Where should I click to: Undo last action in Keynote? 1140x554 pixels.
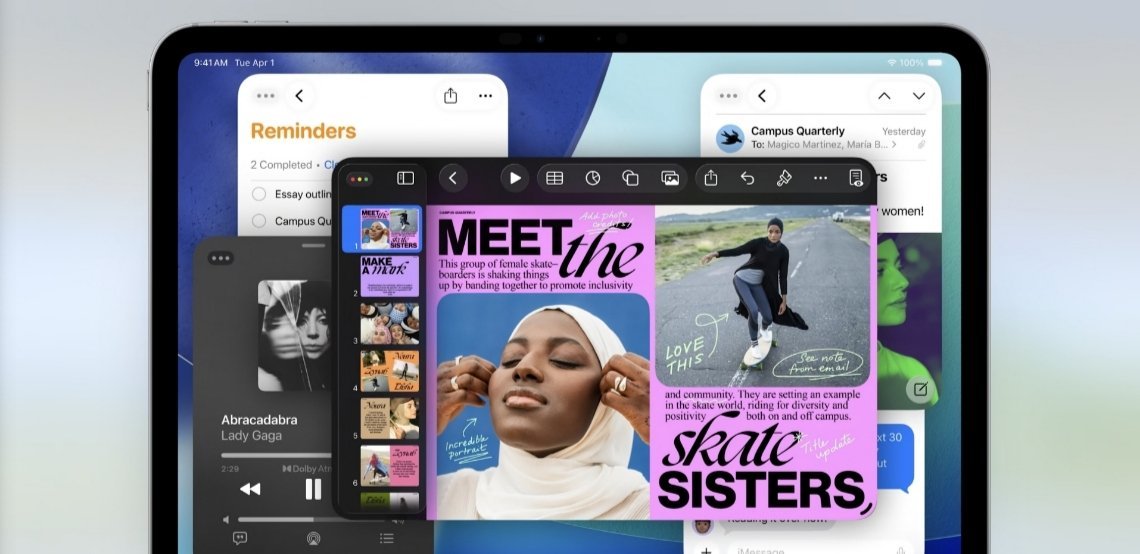[747, 178]
